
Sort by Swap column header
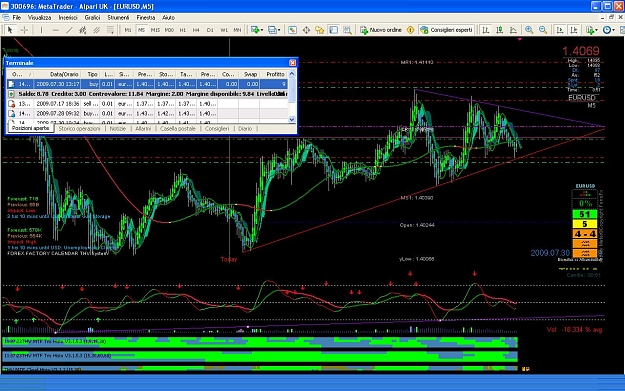pyautogui.click(x=250, y=74)
